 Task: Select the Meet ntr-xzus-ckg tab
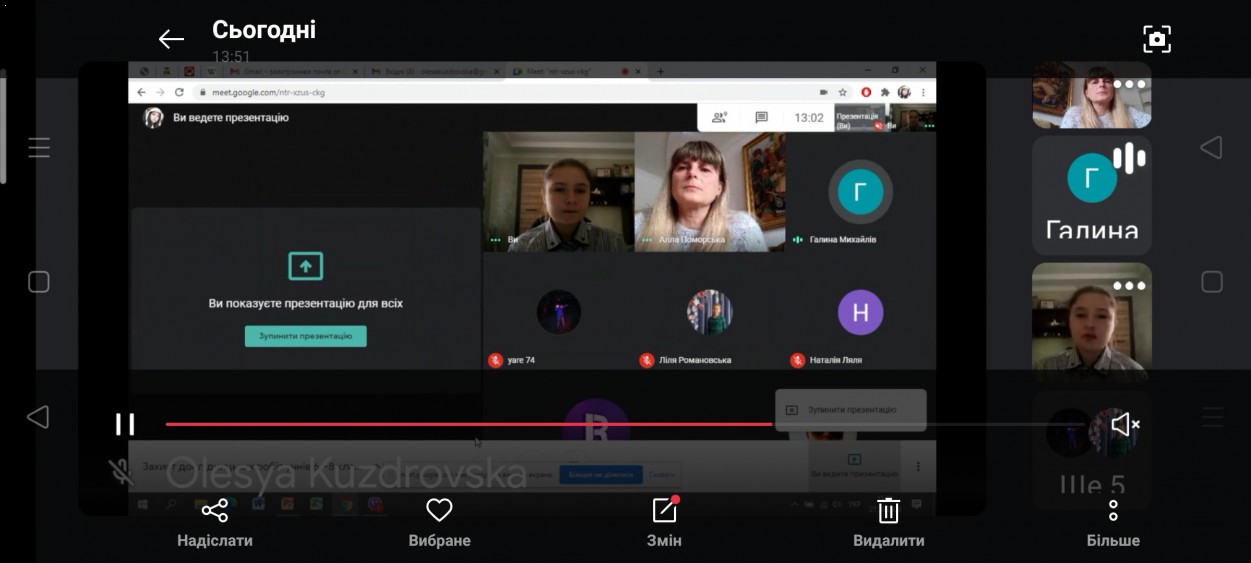(575, 72)
